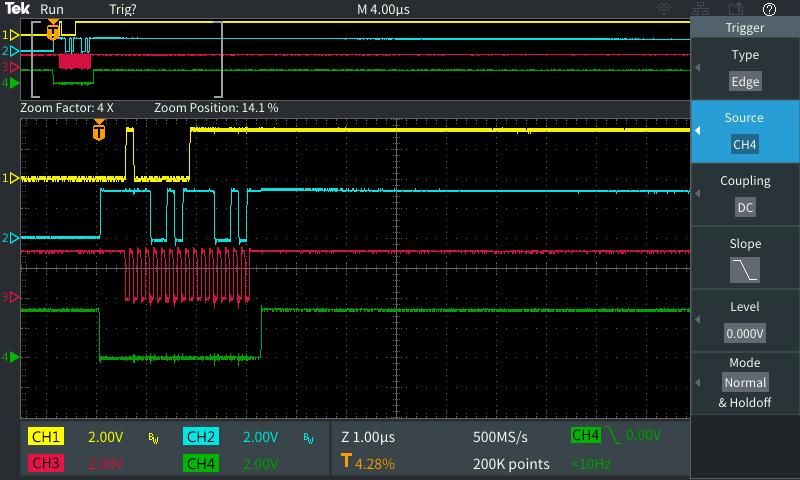This screenshot has height=480, width=800.
Task: Expand the Coupling option arrow
Action: pyautogui.click(x=697, y=194)
